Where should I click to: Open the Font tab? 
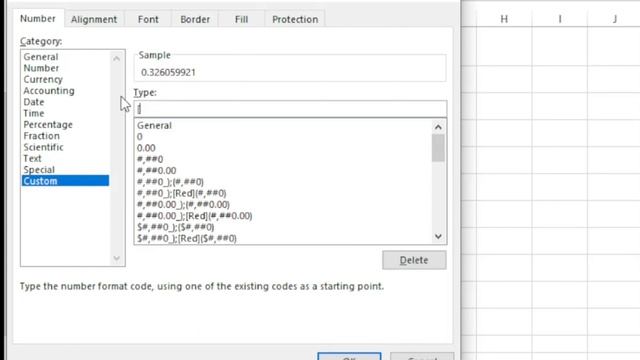point(148,19)
